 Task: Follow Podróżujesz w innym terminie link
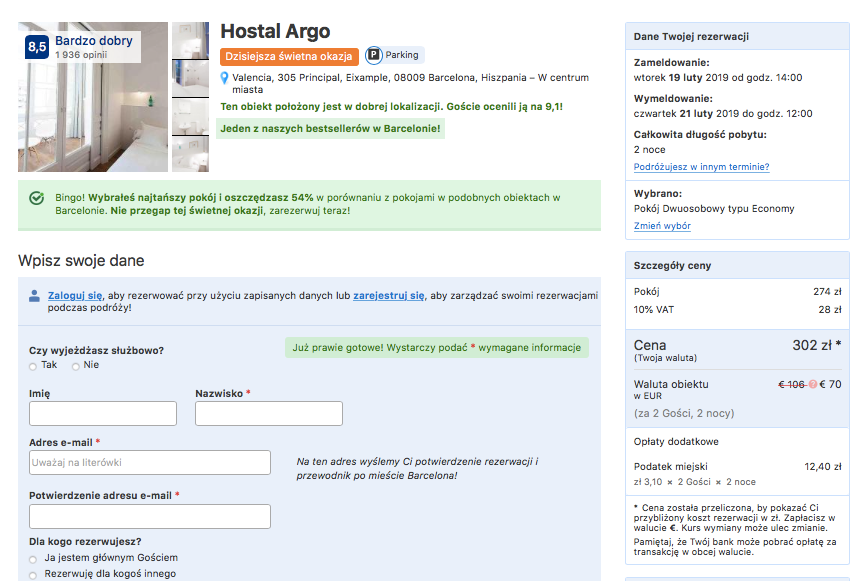point(702,167)
